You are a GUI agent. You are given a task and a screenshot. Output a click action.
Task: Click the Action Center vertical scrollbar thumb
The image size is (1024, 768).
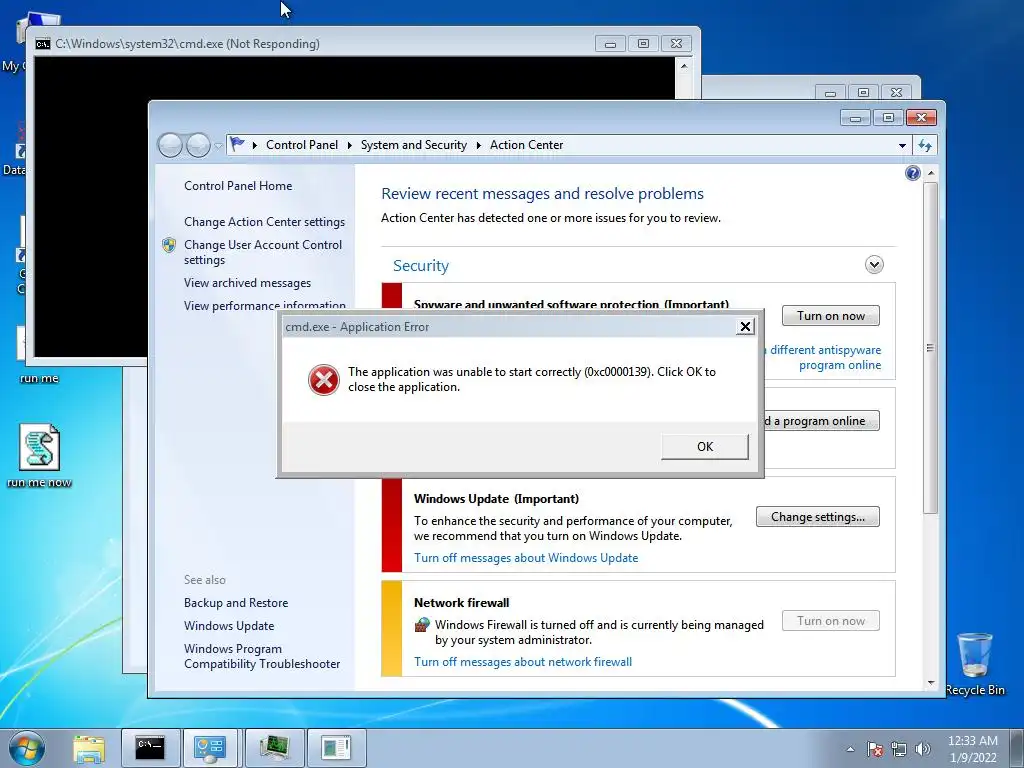[931, 347]
